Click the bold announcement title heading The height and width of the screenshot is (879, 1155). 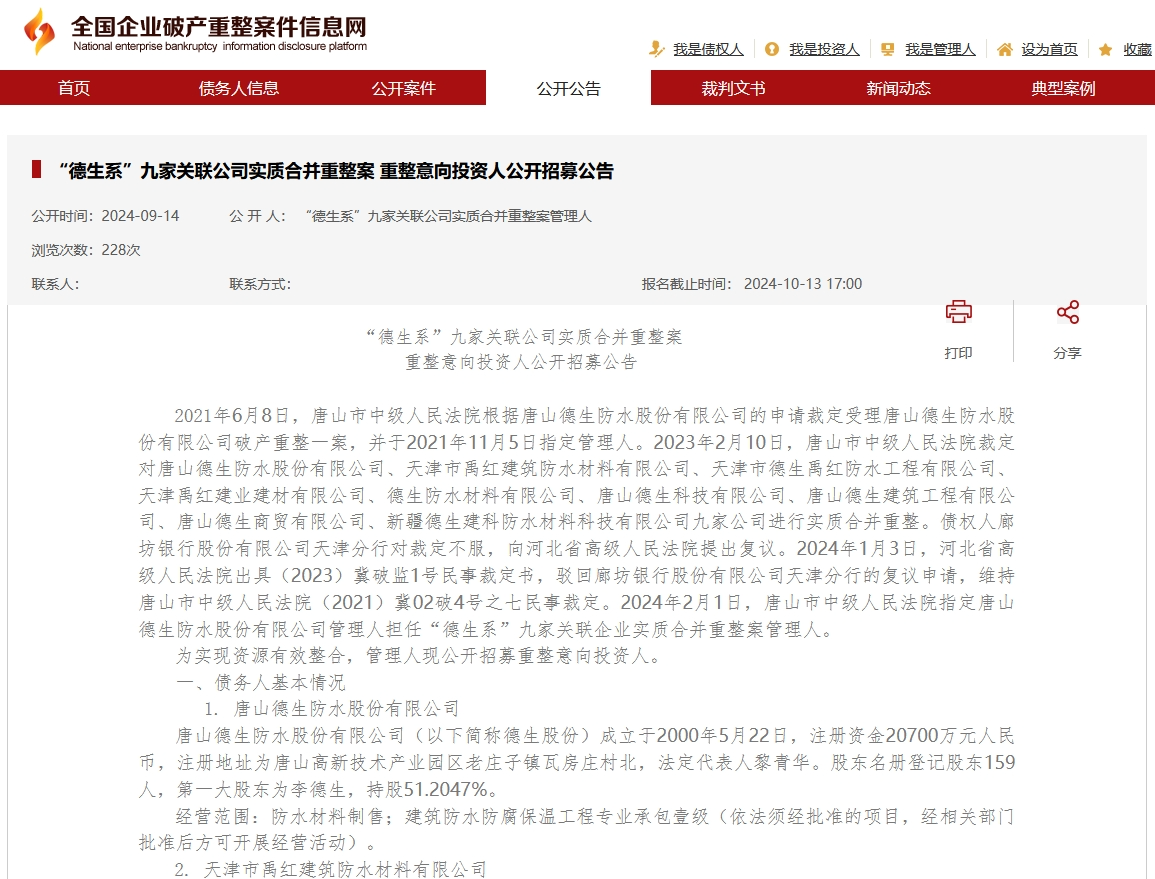336,171
